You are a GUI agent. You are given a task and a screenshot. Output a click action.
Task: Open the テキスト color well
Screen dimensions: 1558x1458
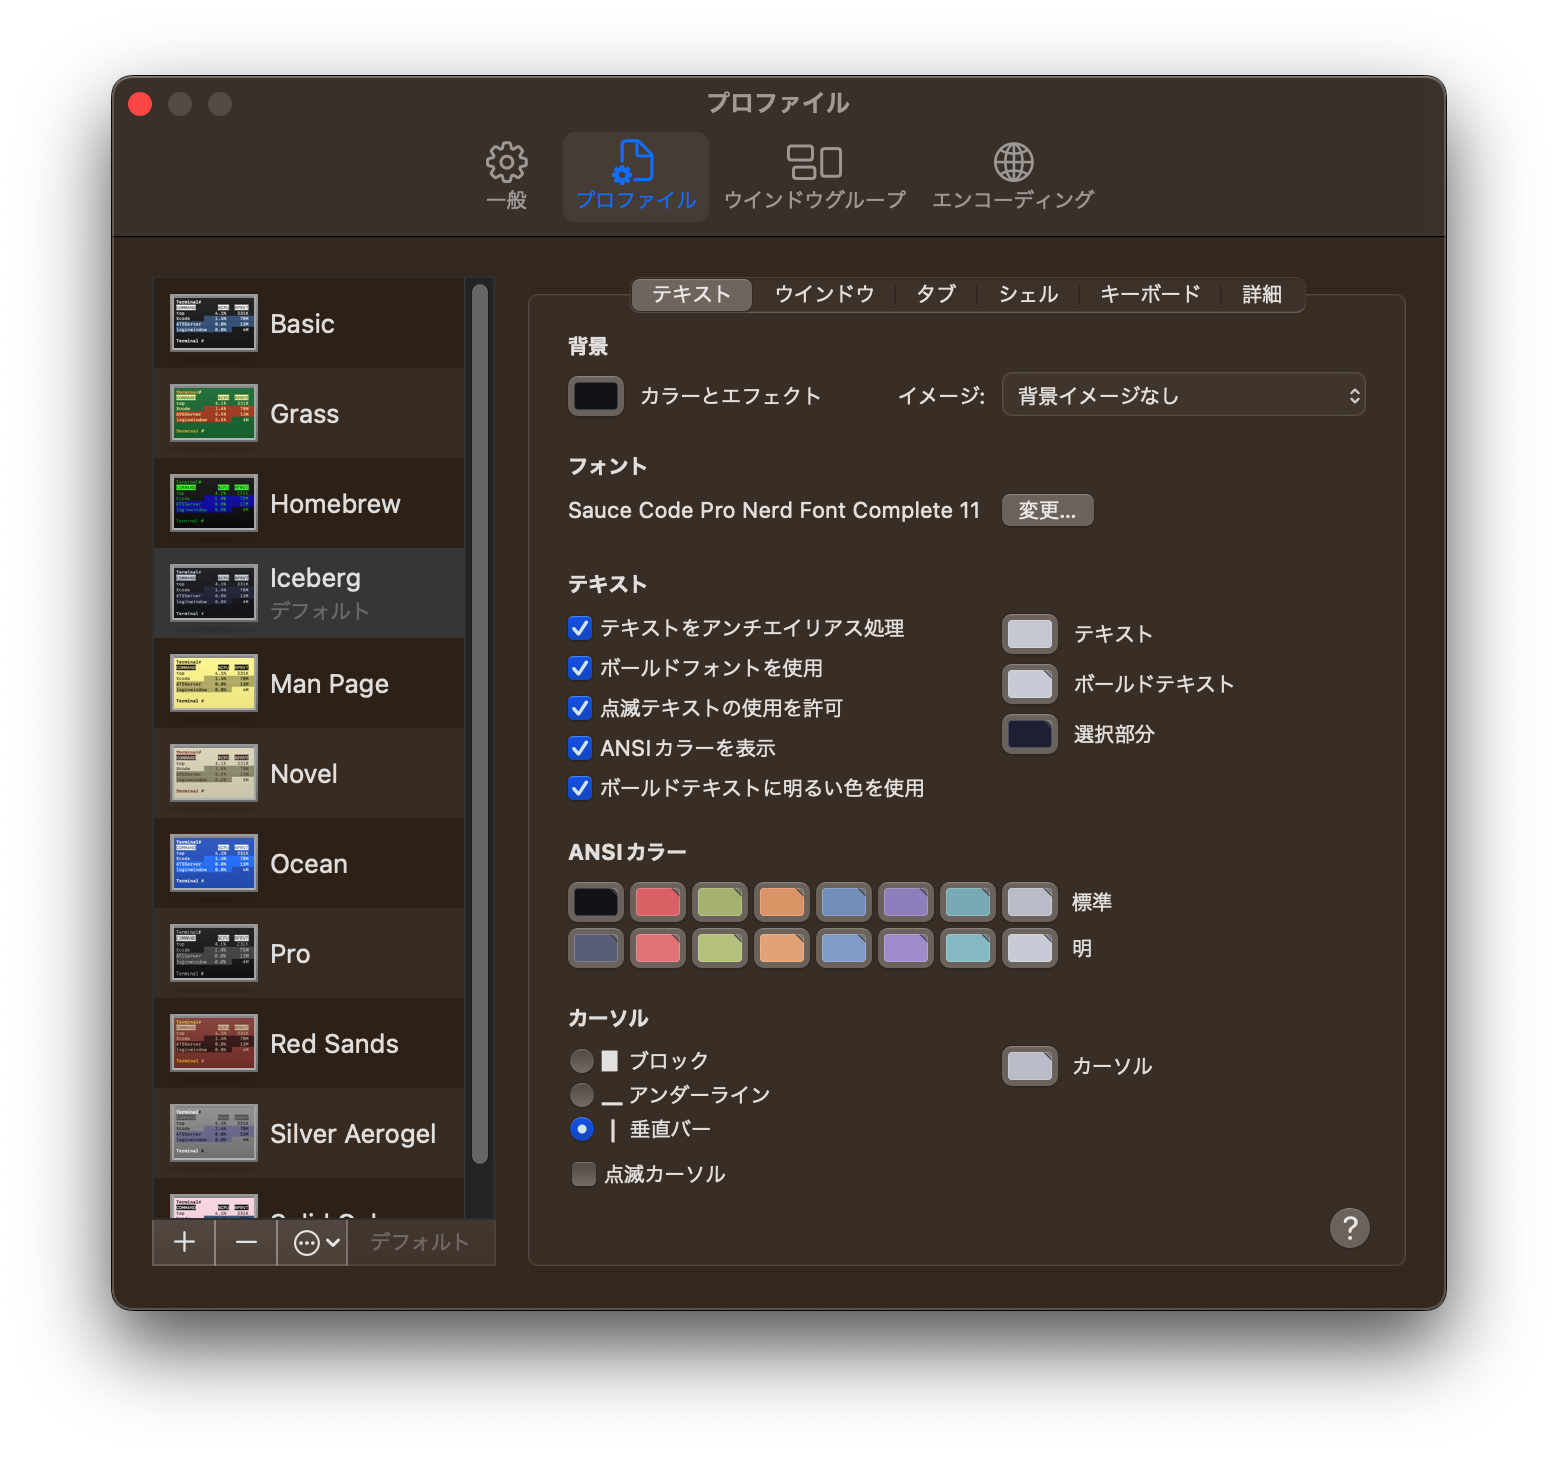pos(1030,634)
